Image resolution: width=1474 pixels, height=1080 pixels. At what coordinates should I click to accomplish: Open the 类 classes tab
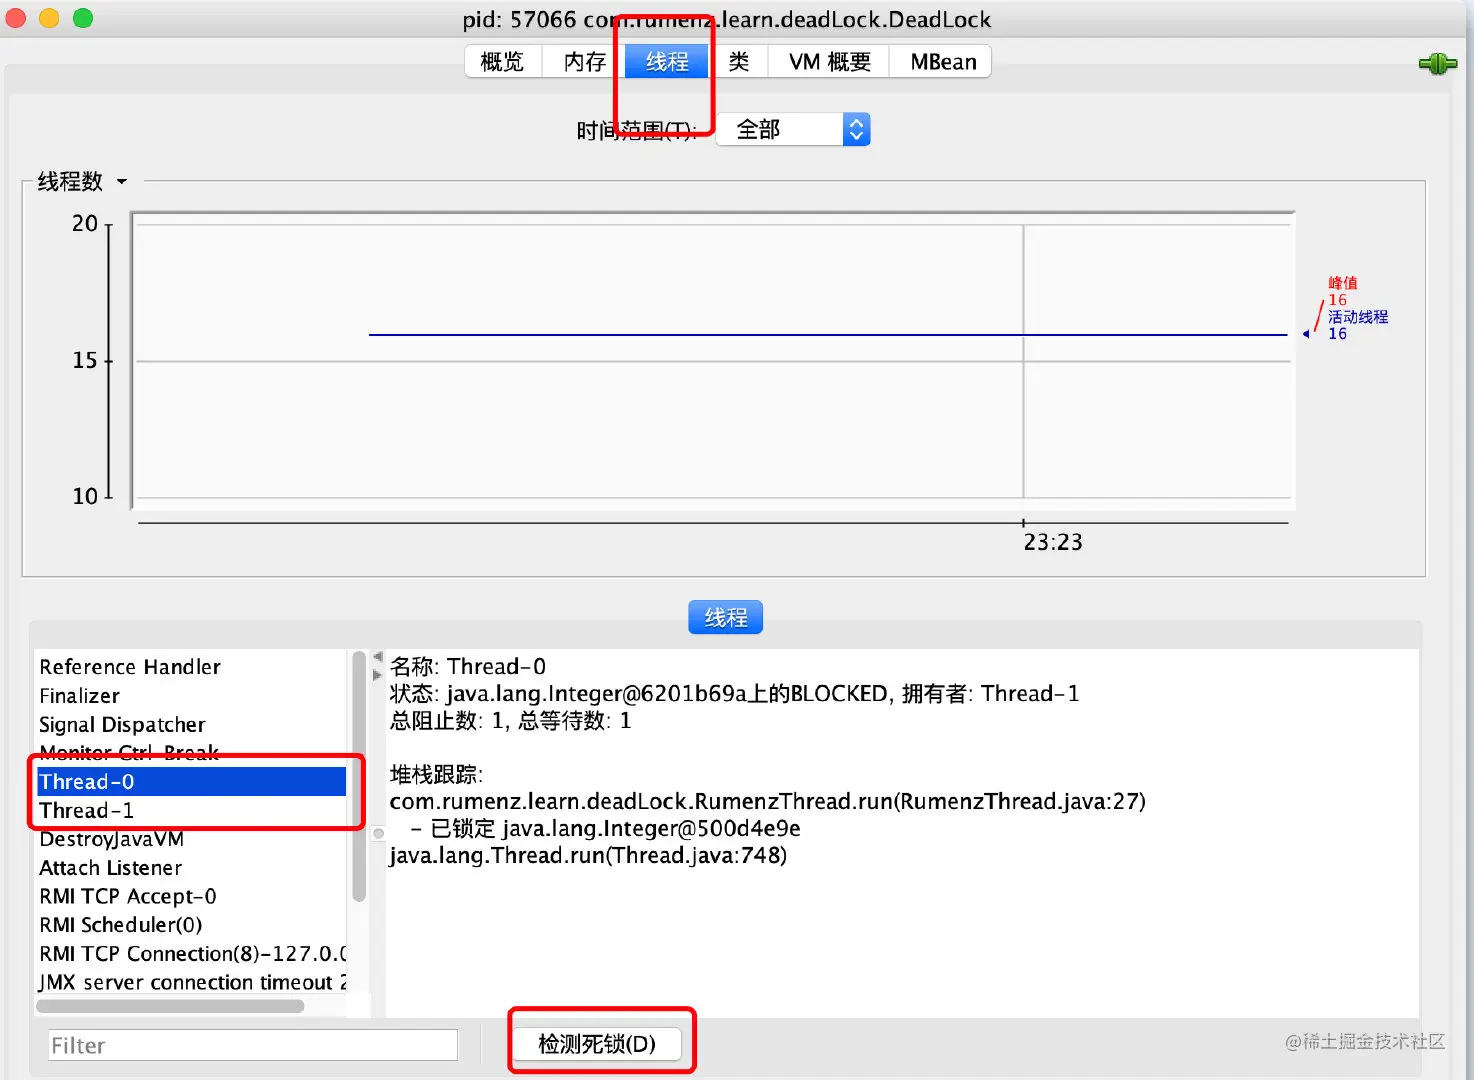coord(739,62)
